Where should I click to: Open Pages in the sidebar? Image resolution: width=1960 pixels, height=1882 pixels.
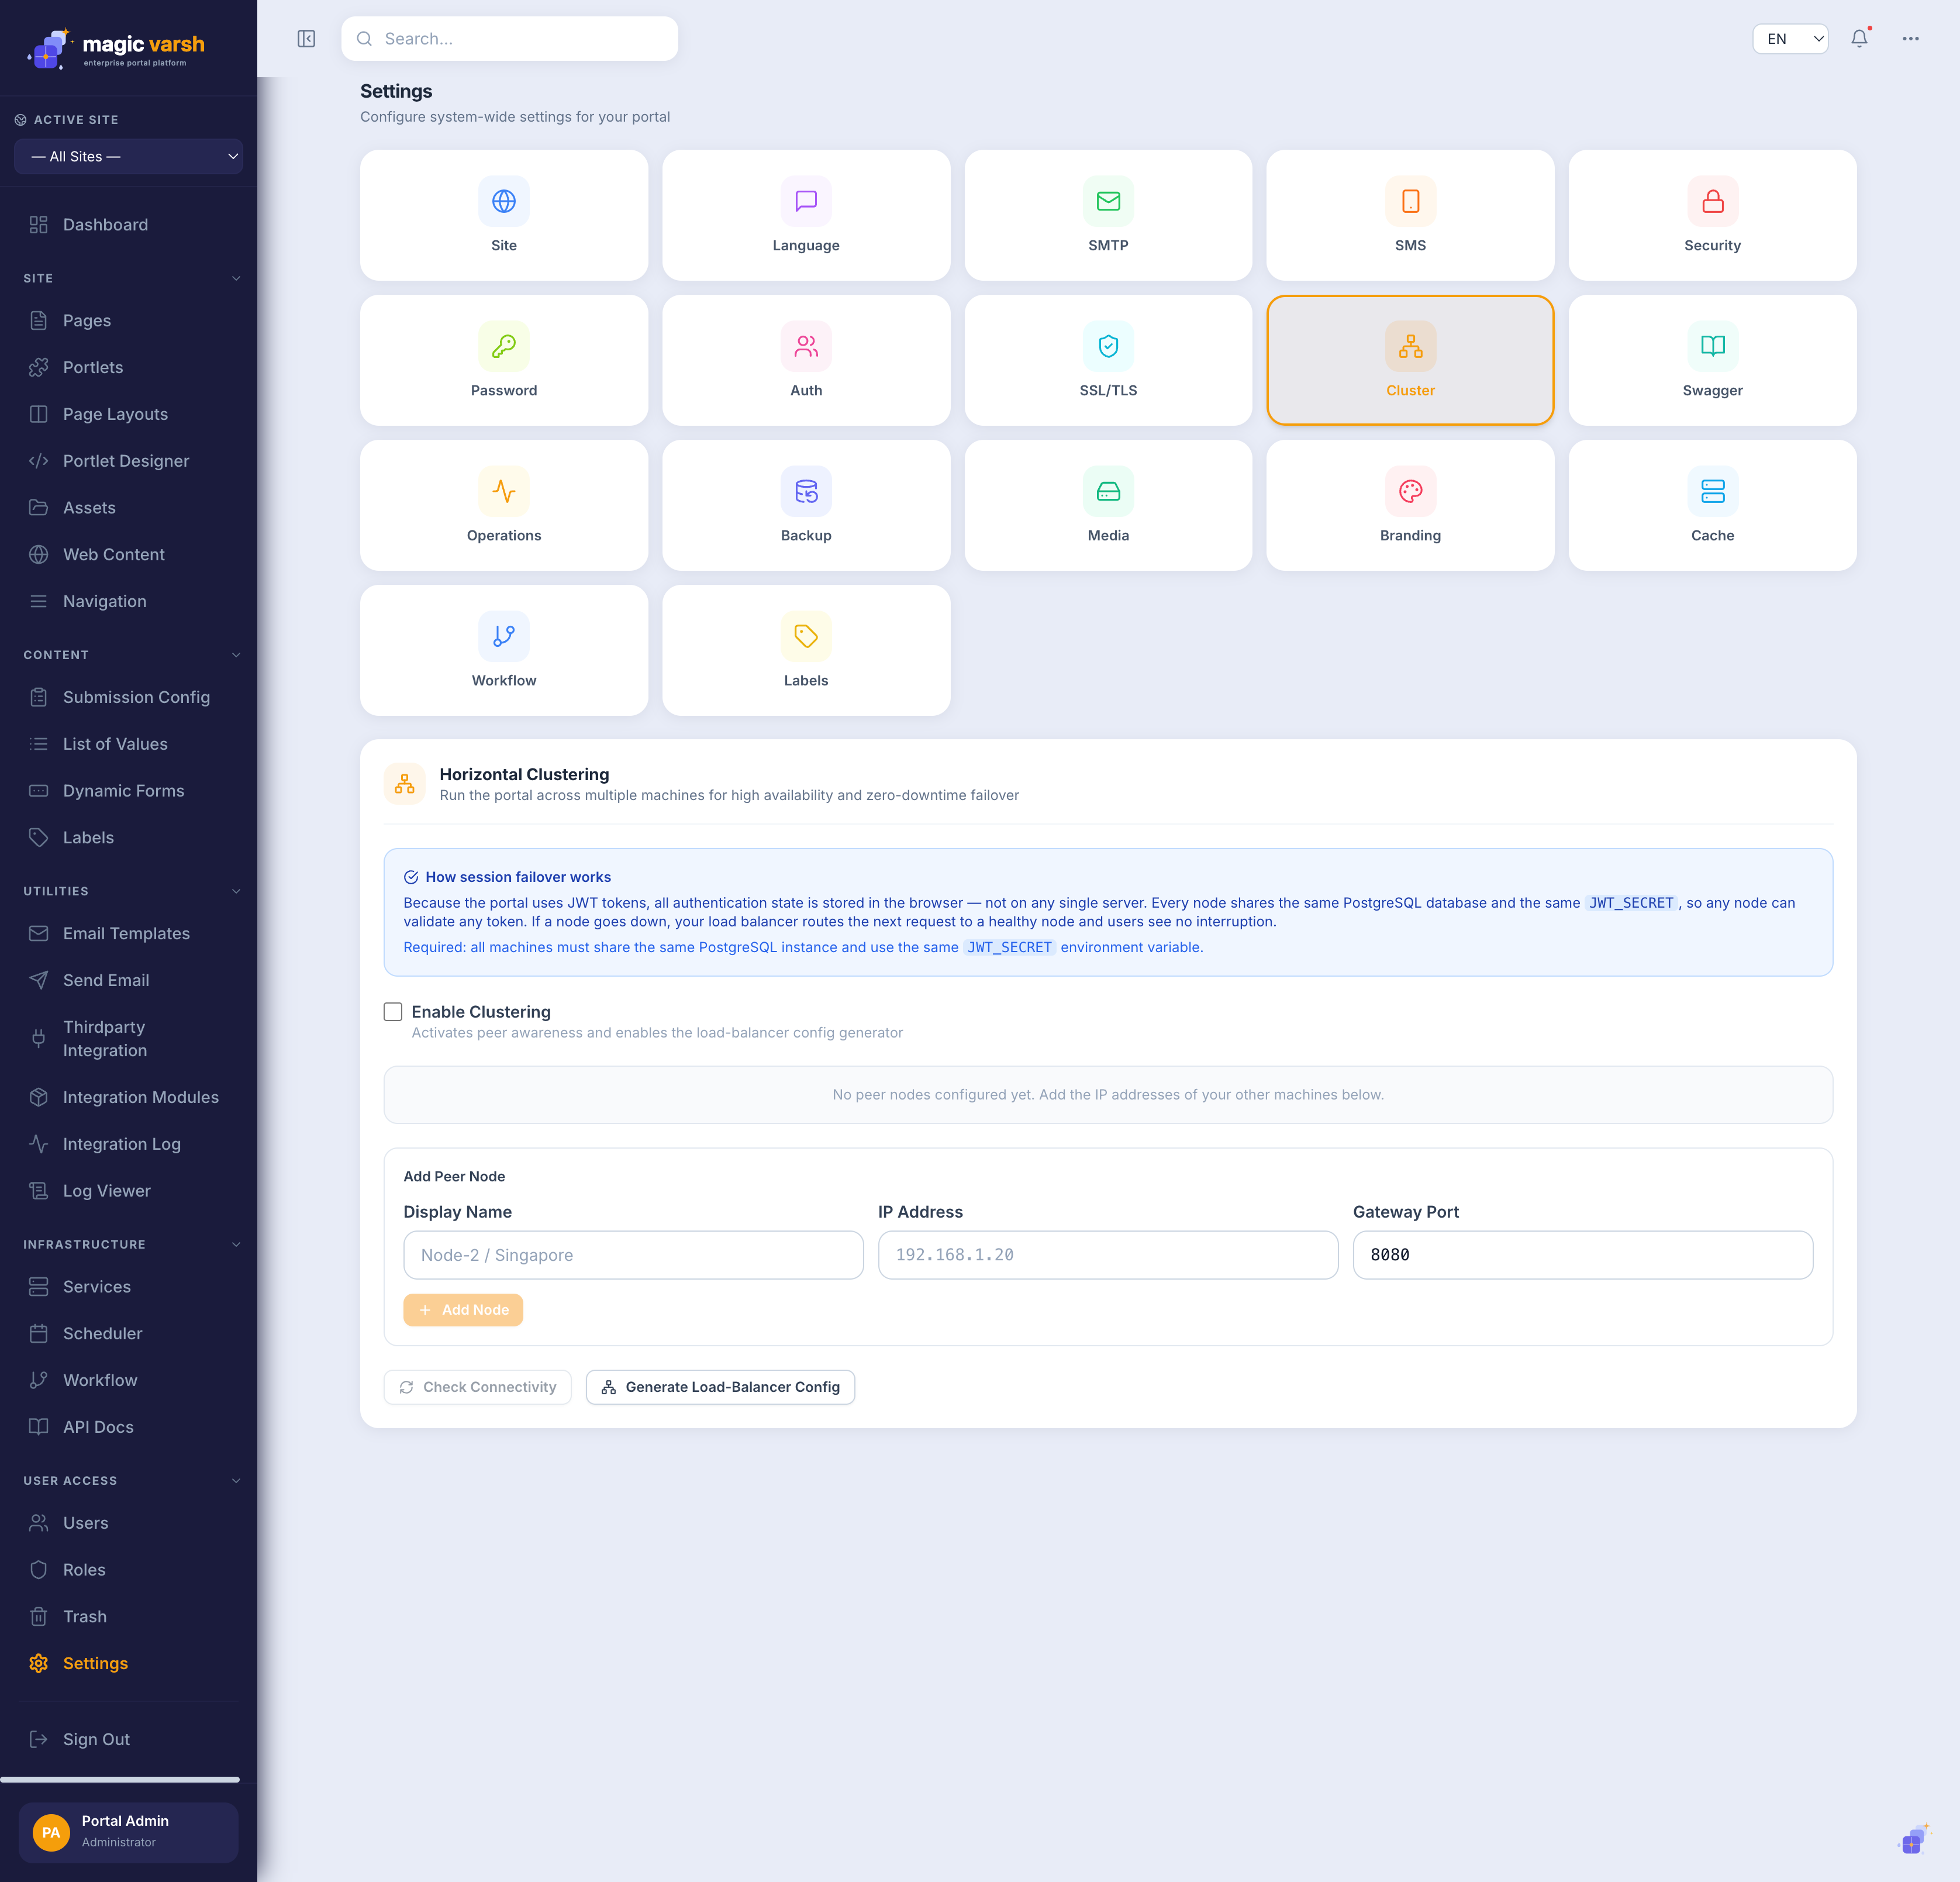coord(128,320)
